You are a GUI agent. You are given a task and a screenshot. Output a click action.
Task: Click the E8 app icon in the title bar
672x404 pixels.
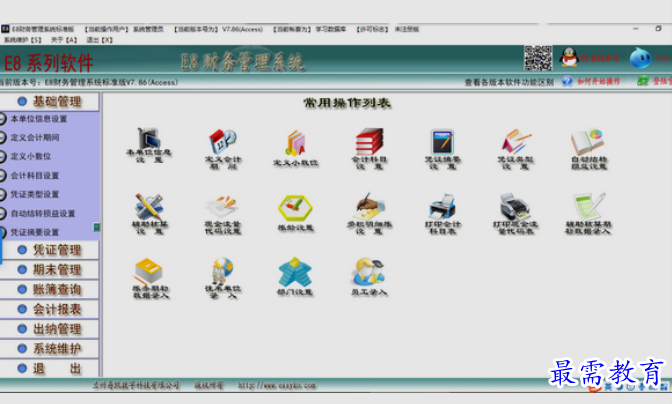5,29
